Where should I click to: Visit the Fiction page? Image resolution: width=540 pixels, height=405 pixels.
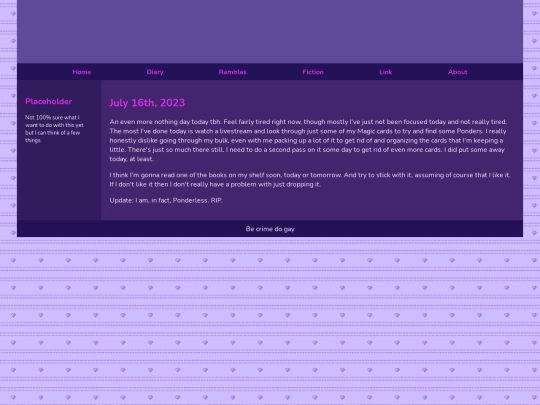[x=313, y=72]
